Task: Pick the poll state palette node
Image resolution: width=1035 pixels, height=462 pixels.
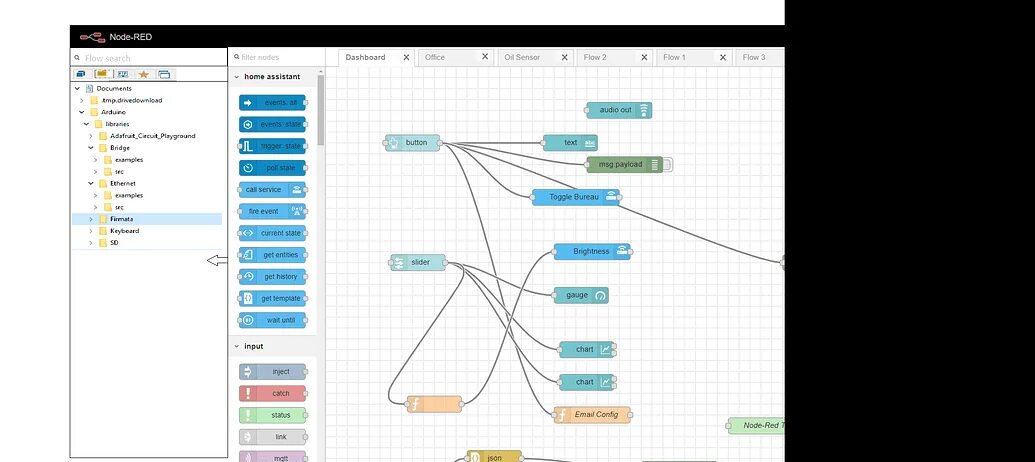Action: (x=273, y=168)
